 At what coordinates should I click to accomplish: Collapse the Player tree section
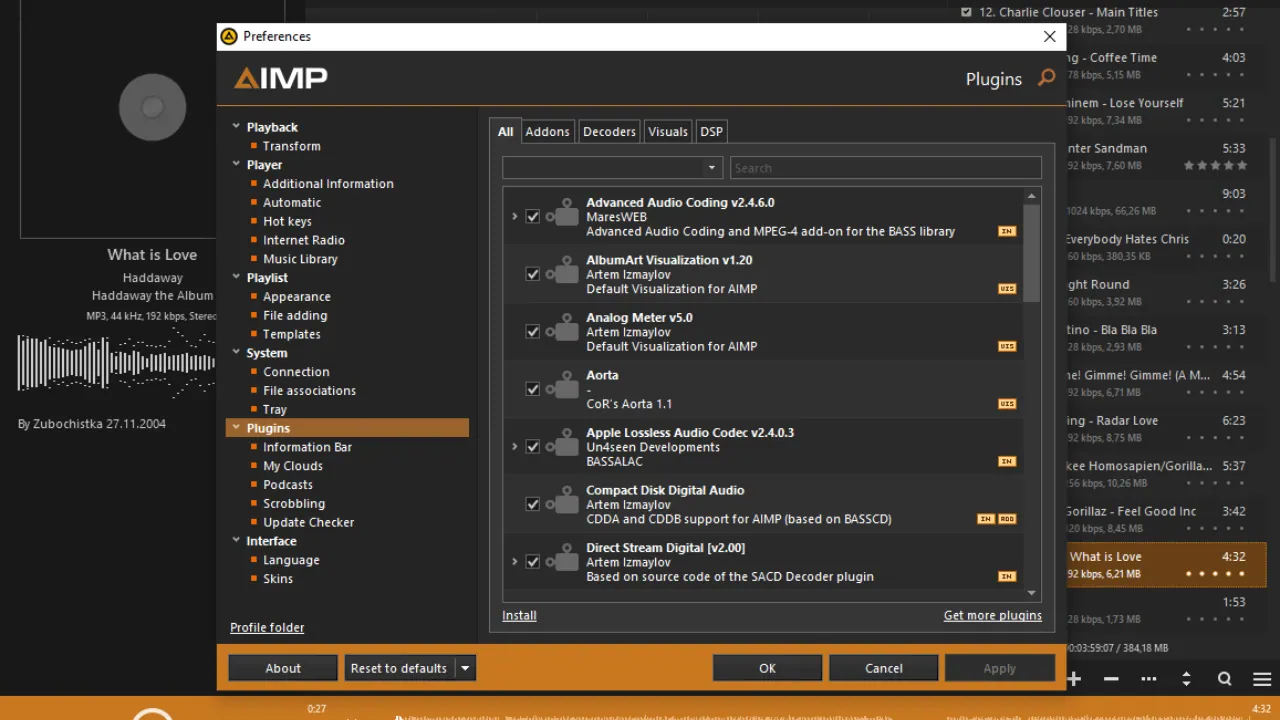coord(236,165)
